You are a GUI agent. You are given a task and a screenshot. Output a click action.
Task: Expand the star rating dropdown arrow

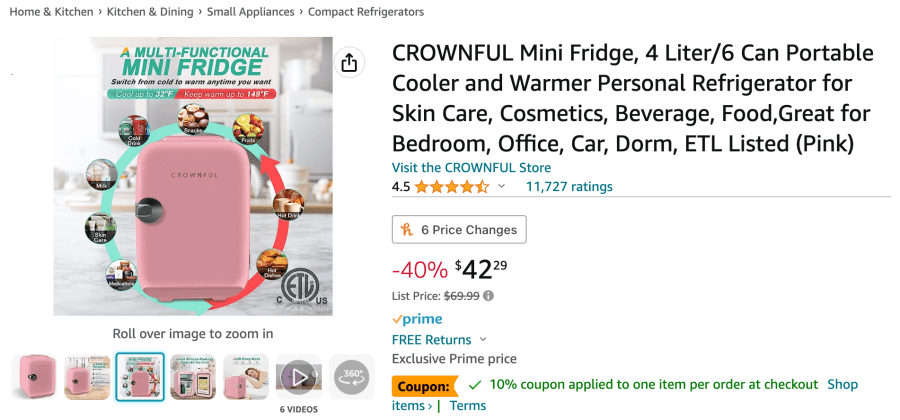[x=502, y=187]
